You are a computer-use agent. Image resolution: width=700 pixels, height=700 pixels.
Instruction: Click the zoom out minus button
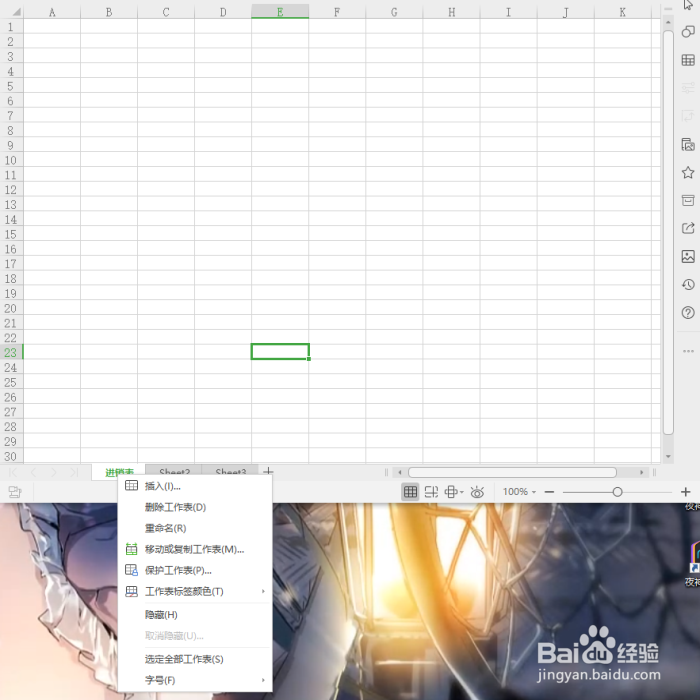pos(550,492)
